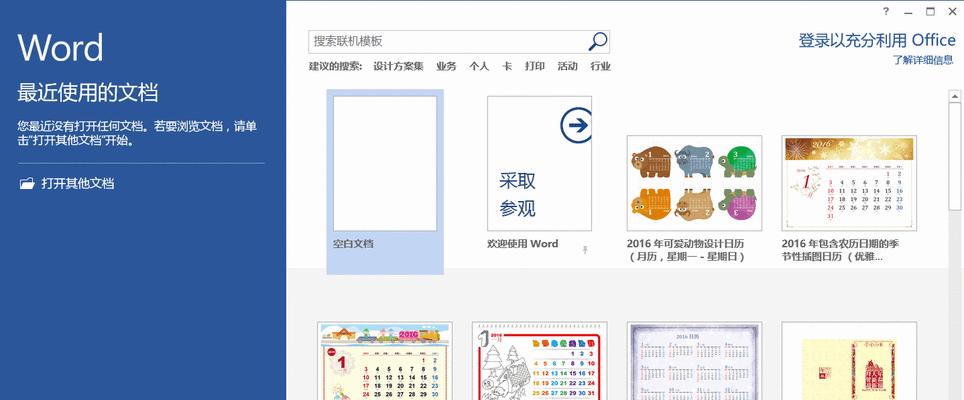Click 了解详细信息 link
The width and height of the screenshot is (964, 400).
tap(923, 60)
